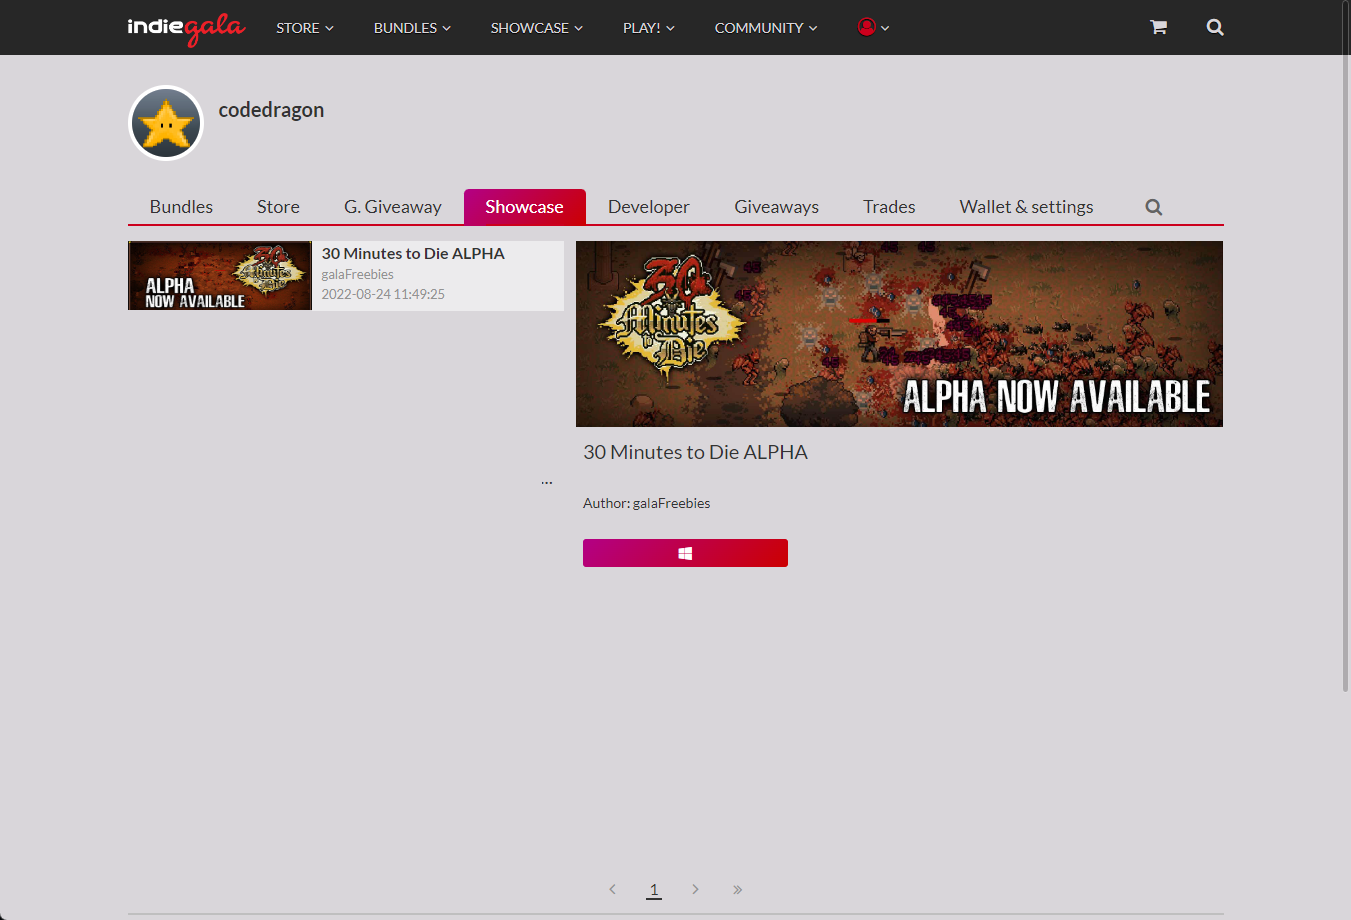Select page 1 in pagination
Viewport: 1351px width, 920px height.
point(654,889)
